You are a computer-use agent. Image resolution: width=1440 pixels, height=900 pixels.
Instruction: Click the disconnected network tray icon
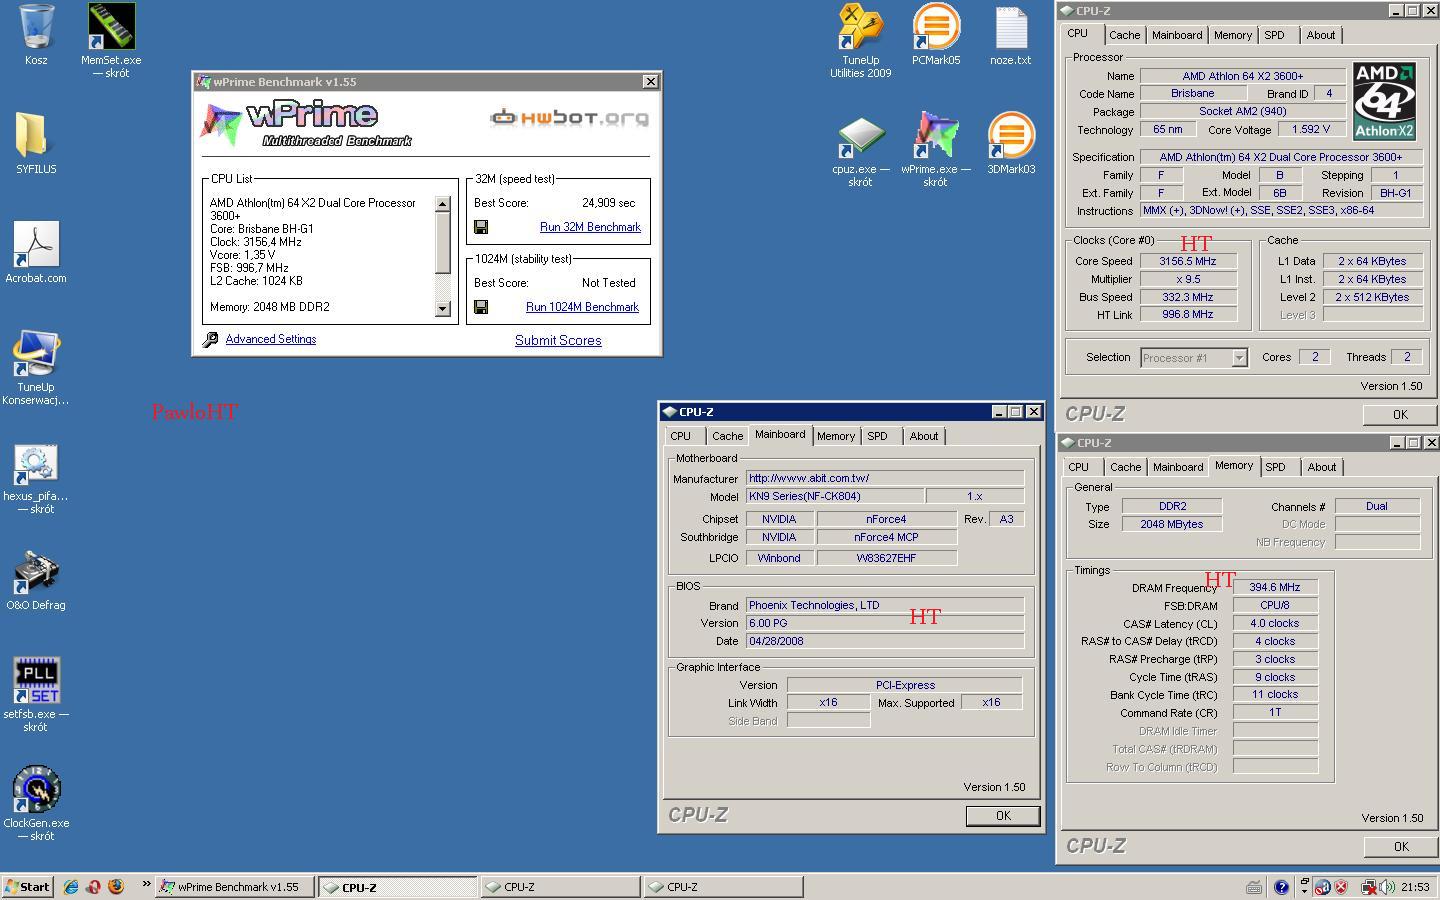pos(1367,887)
